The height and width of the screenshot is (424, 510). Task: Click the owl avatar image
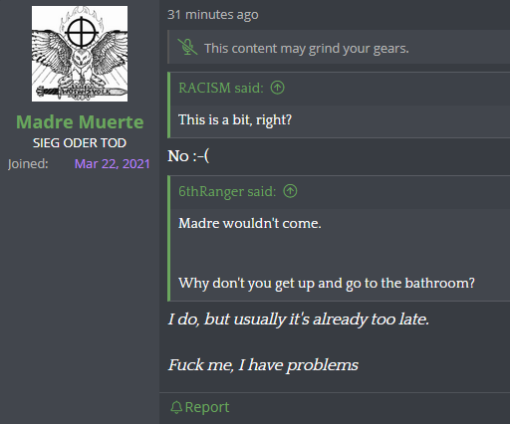(x=80, y=54)
